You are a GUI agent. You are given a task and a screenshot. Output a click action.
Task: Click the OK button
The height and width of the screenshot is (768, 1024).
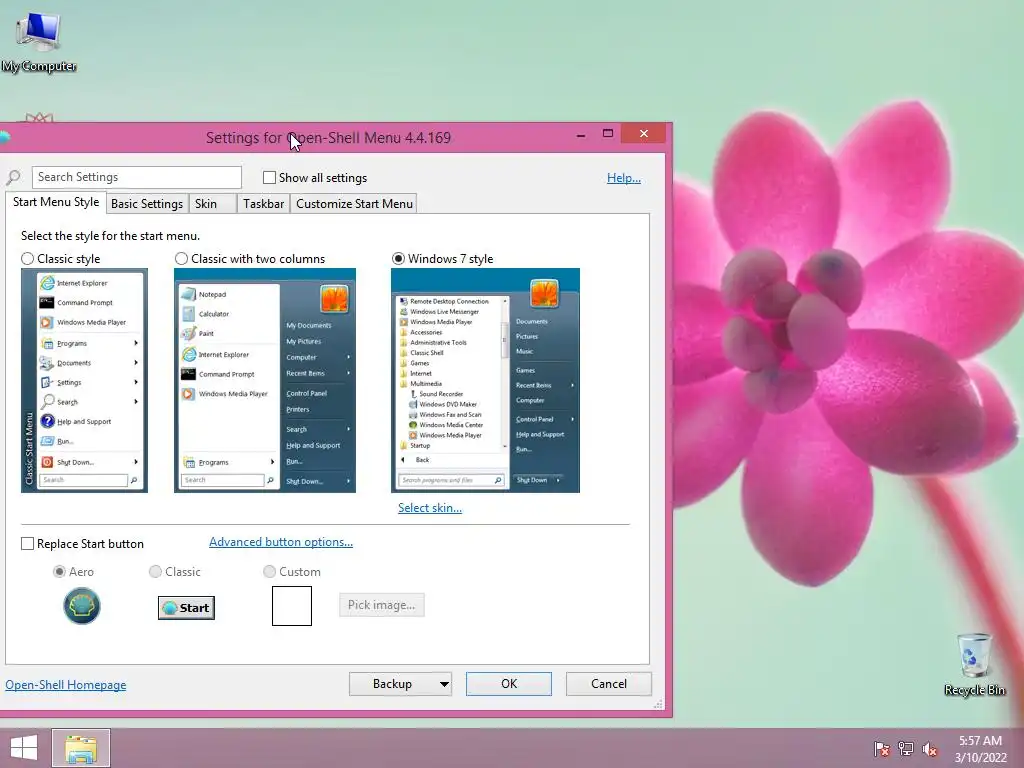509,684
